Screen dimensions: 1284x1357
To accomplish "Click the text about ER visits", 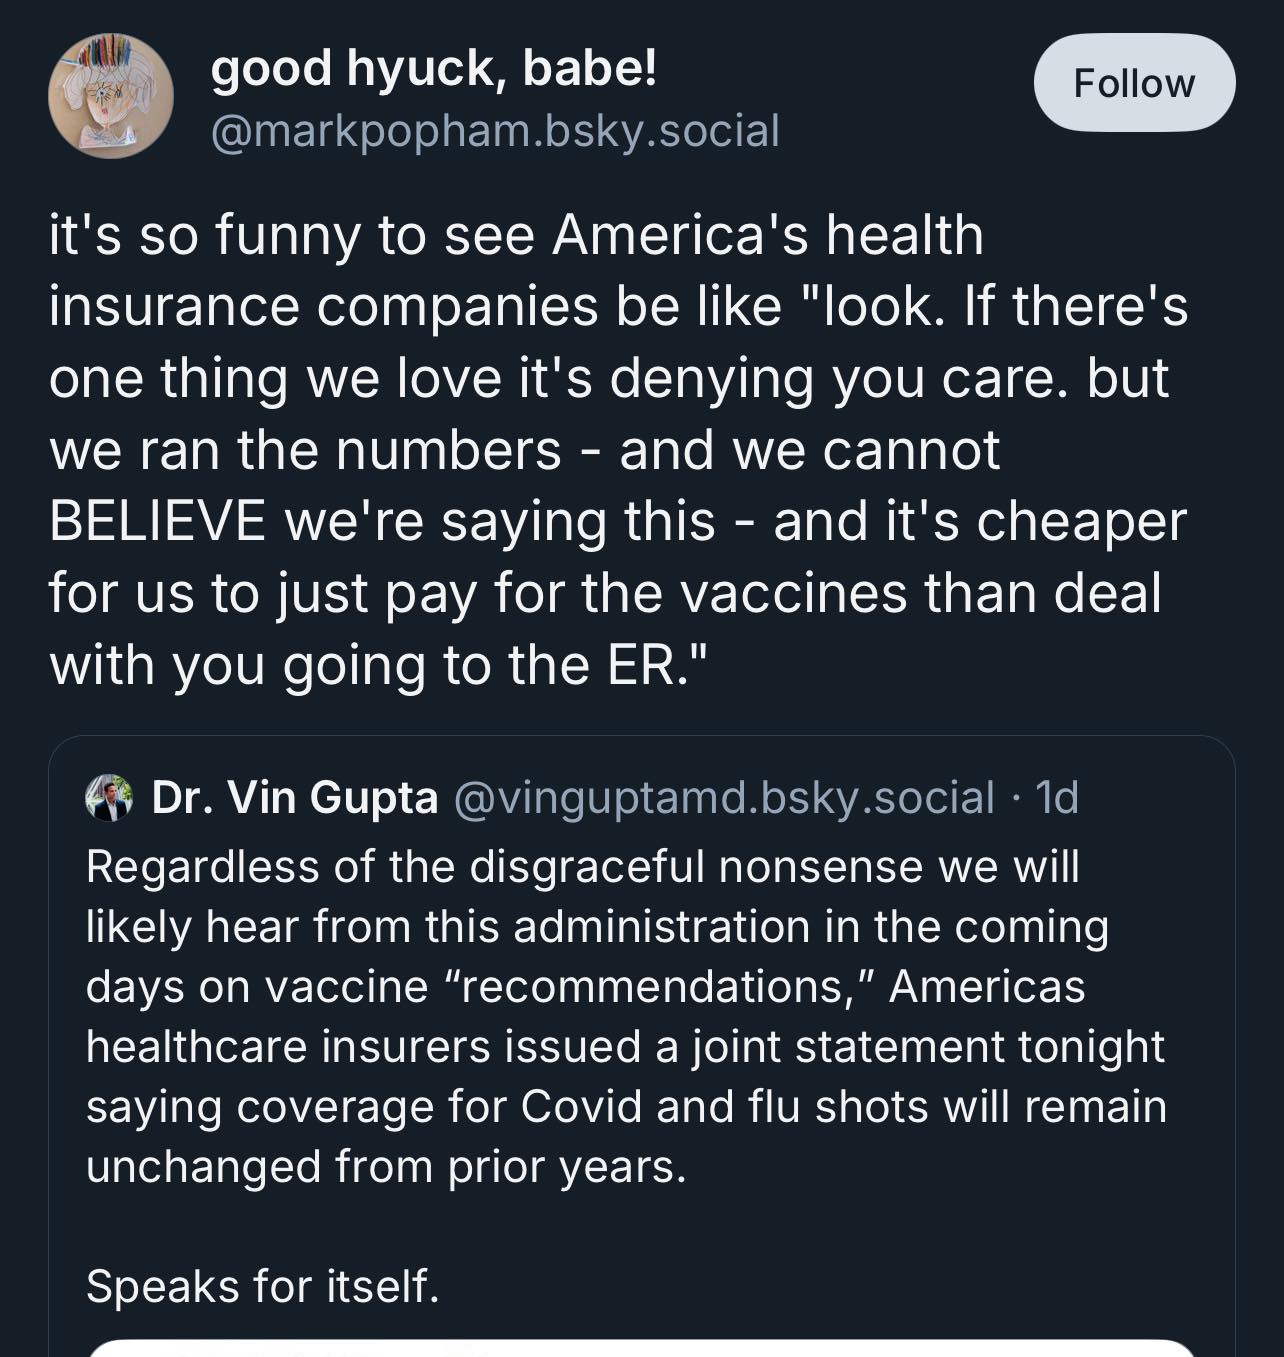I will 380,660.
